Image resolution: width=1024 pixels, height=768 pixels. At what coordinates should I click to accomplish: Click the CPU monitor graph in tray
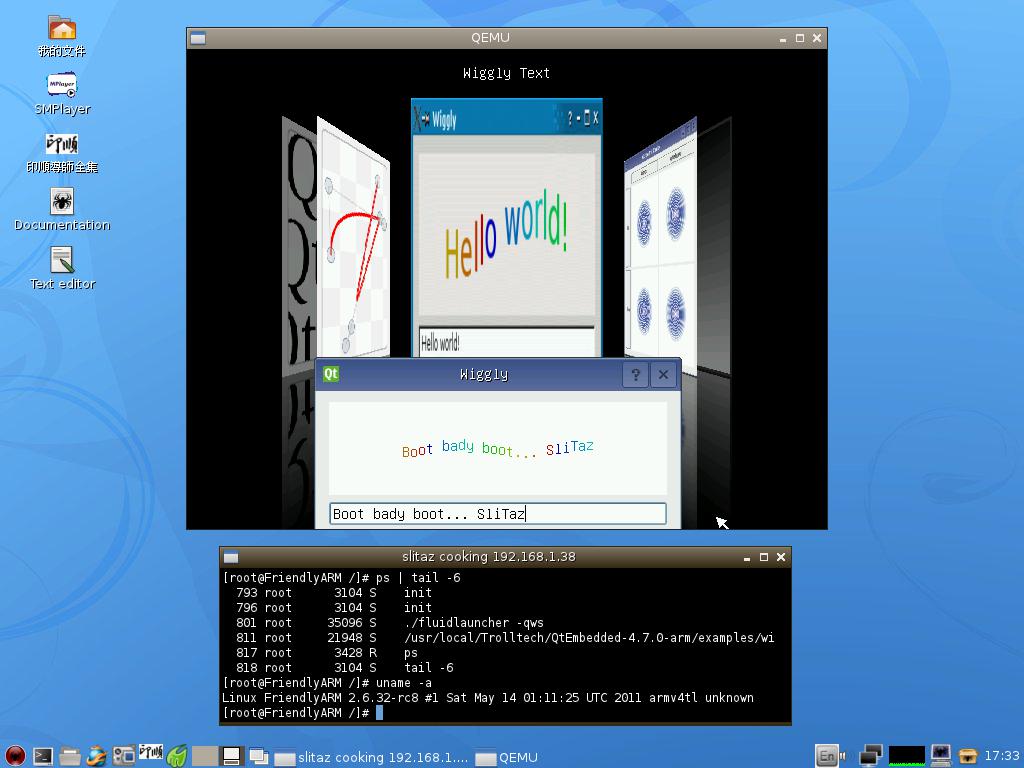907,756
